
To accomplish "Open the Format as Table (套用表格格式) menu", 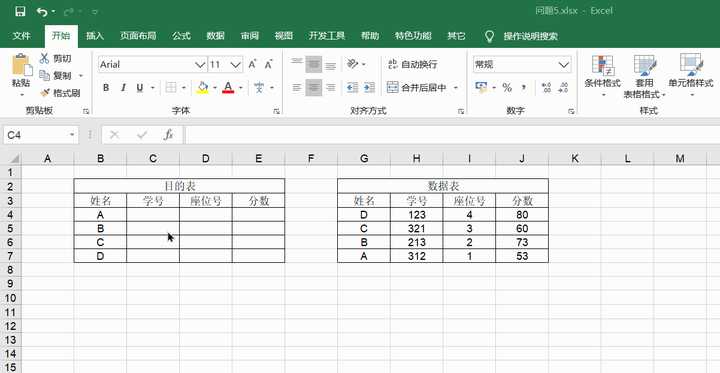I will [645, 76].
